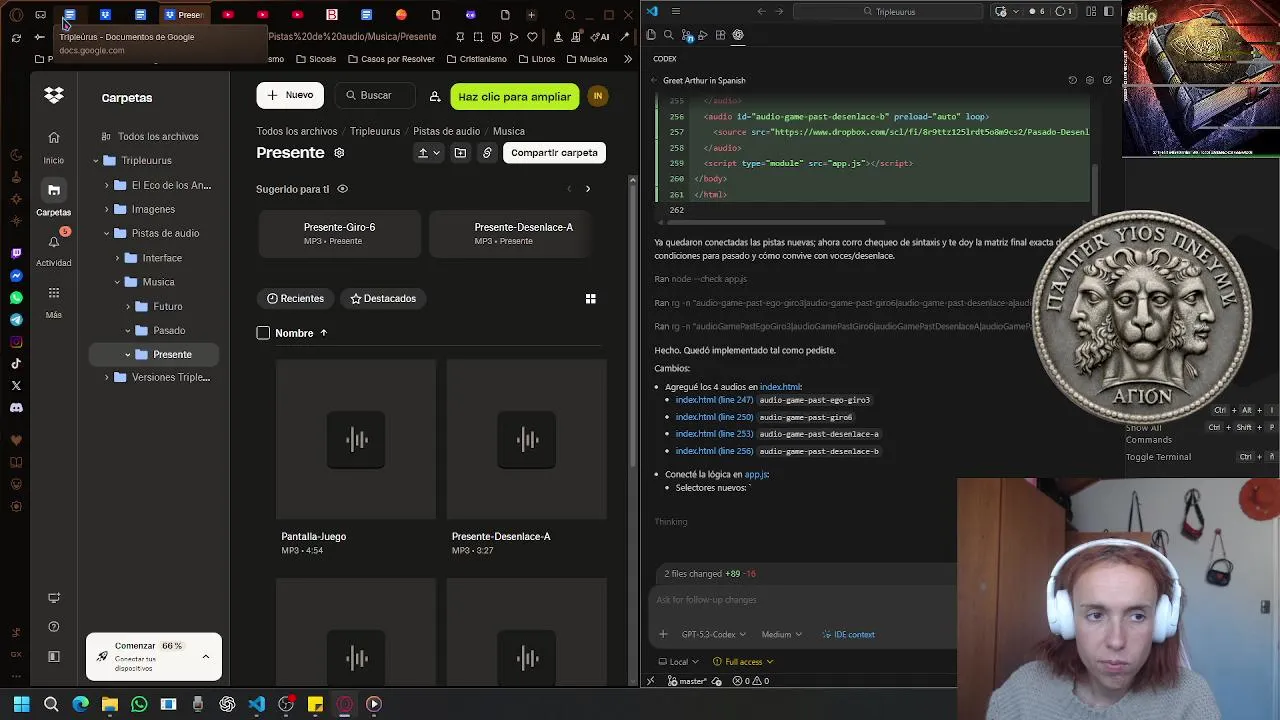Expand the Imagenes folder in tree
Viewport: 1280px width, 720px height.
pyautogui.click(x=107, y=210)
